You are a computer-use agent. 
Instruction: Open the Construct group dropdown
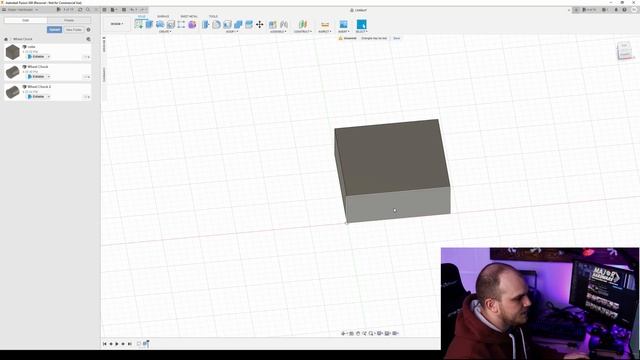pyautogui.click(x=302, y=31)
